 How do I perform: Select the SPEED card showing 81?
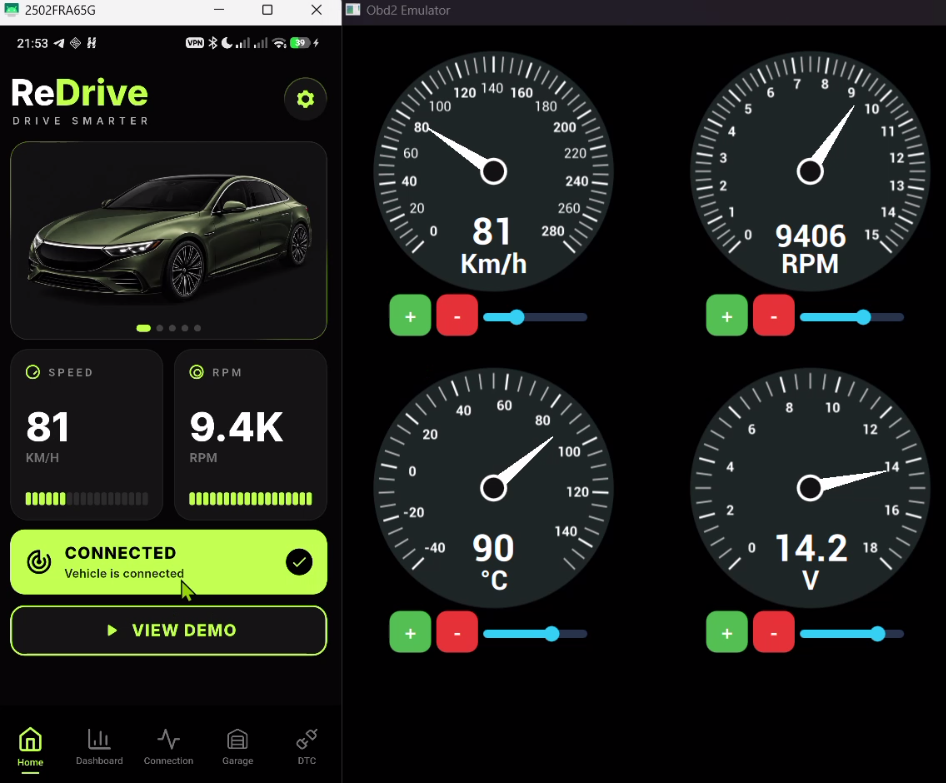(x=87, y=434)
